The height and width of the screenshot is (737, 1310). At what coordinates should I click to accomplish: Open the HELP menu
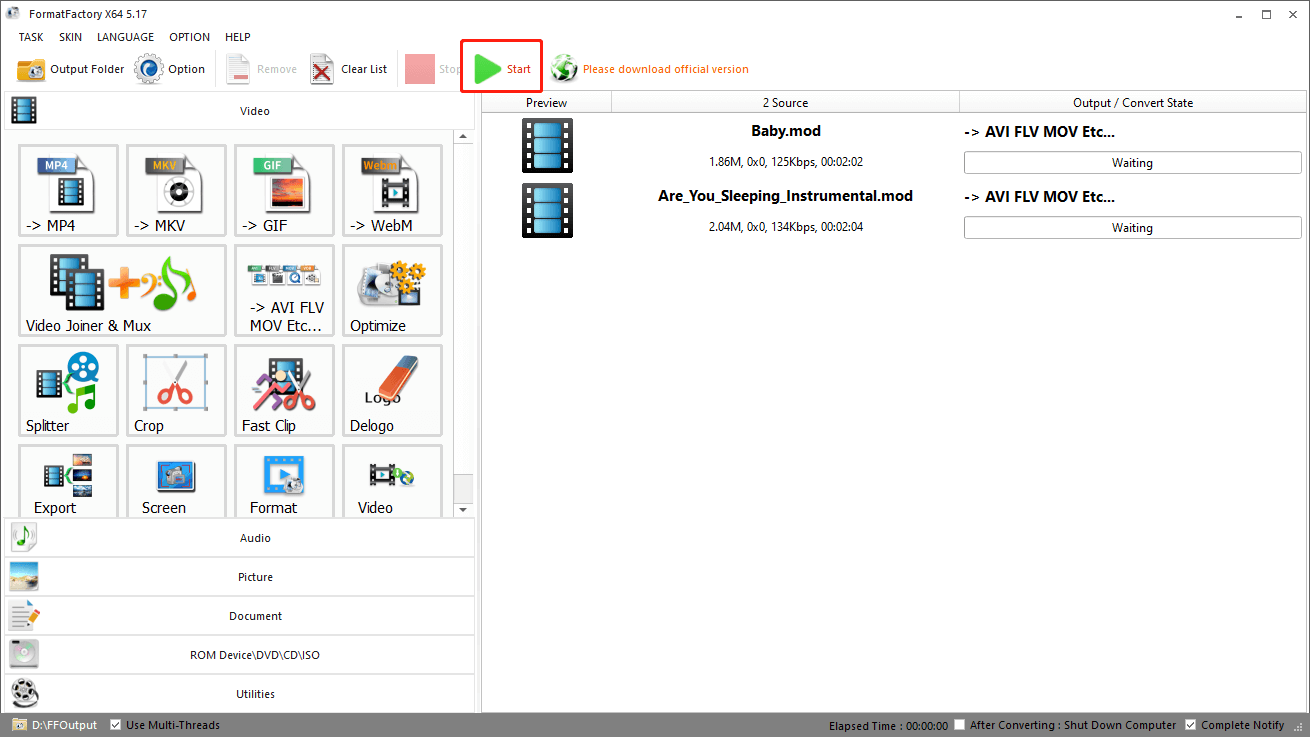[238, 37]
